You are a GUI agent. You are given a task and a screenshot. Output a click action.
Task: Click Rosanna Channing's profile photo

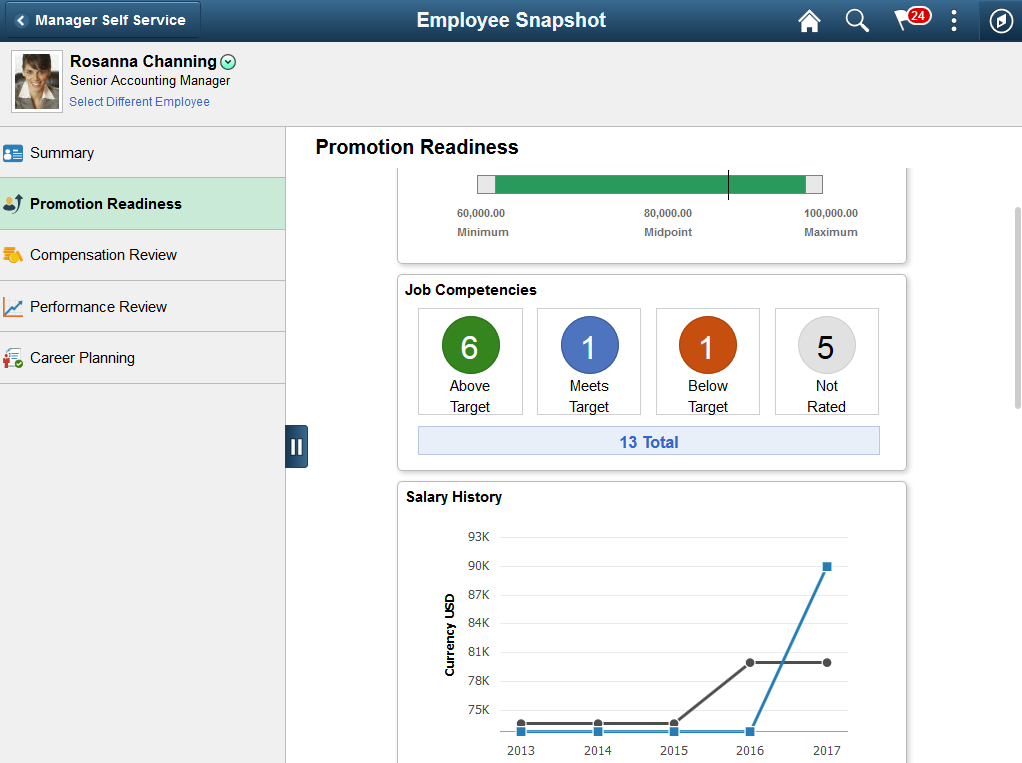[37, 81]
